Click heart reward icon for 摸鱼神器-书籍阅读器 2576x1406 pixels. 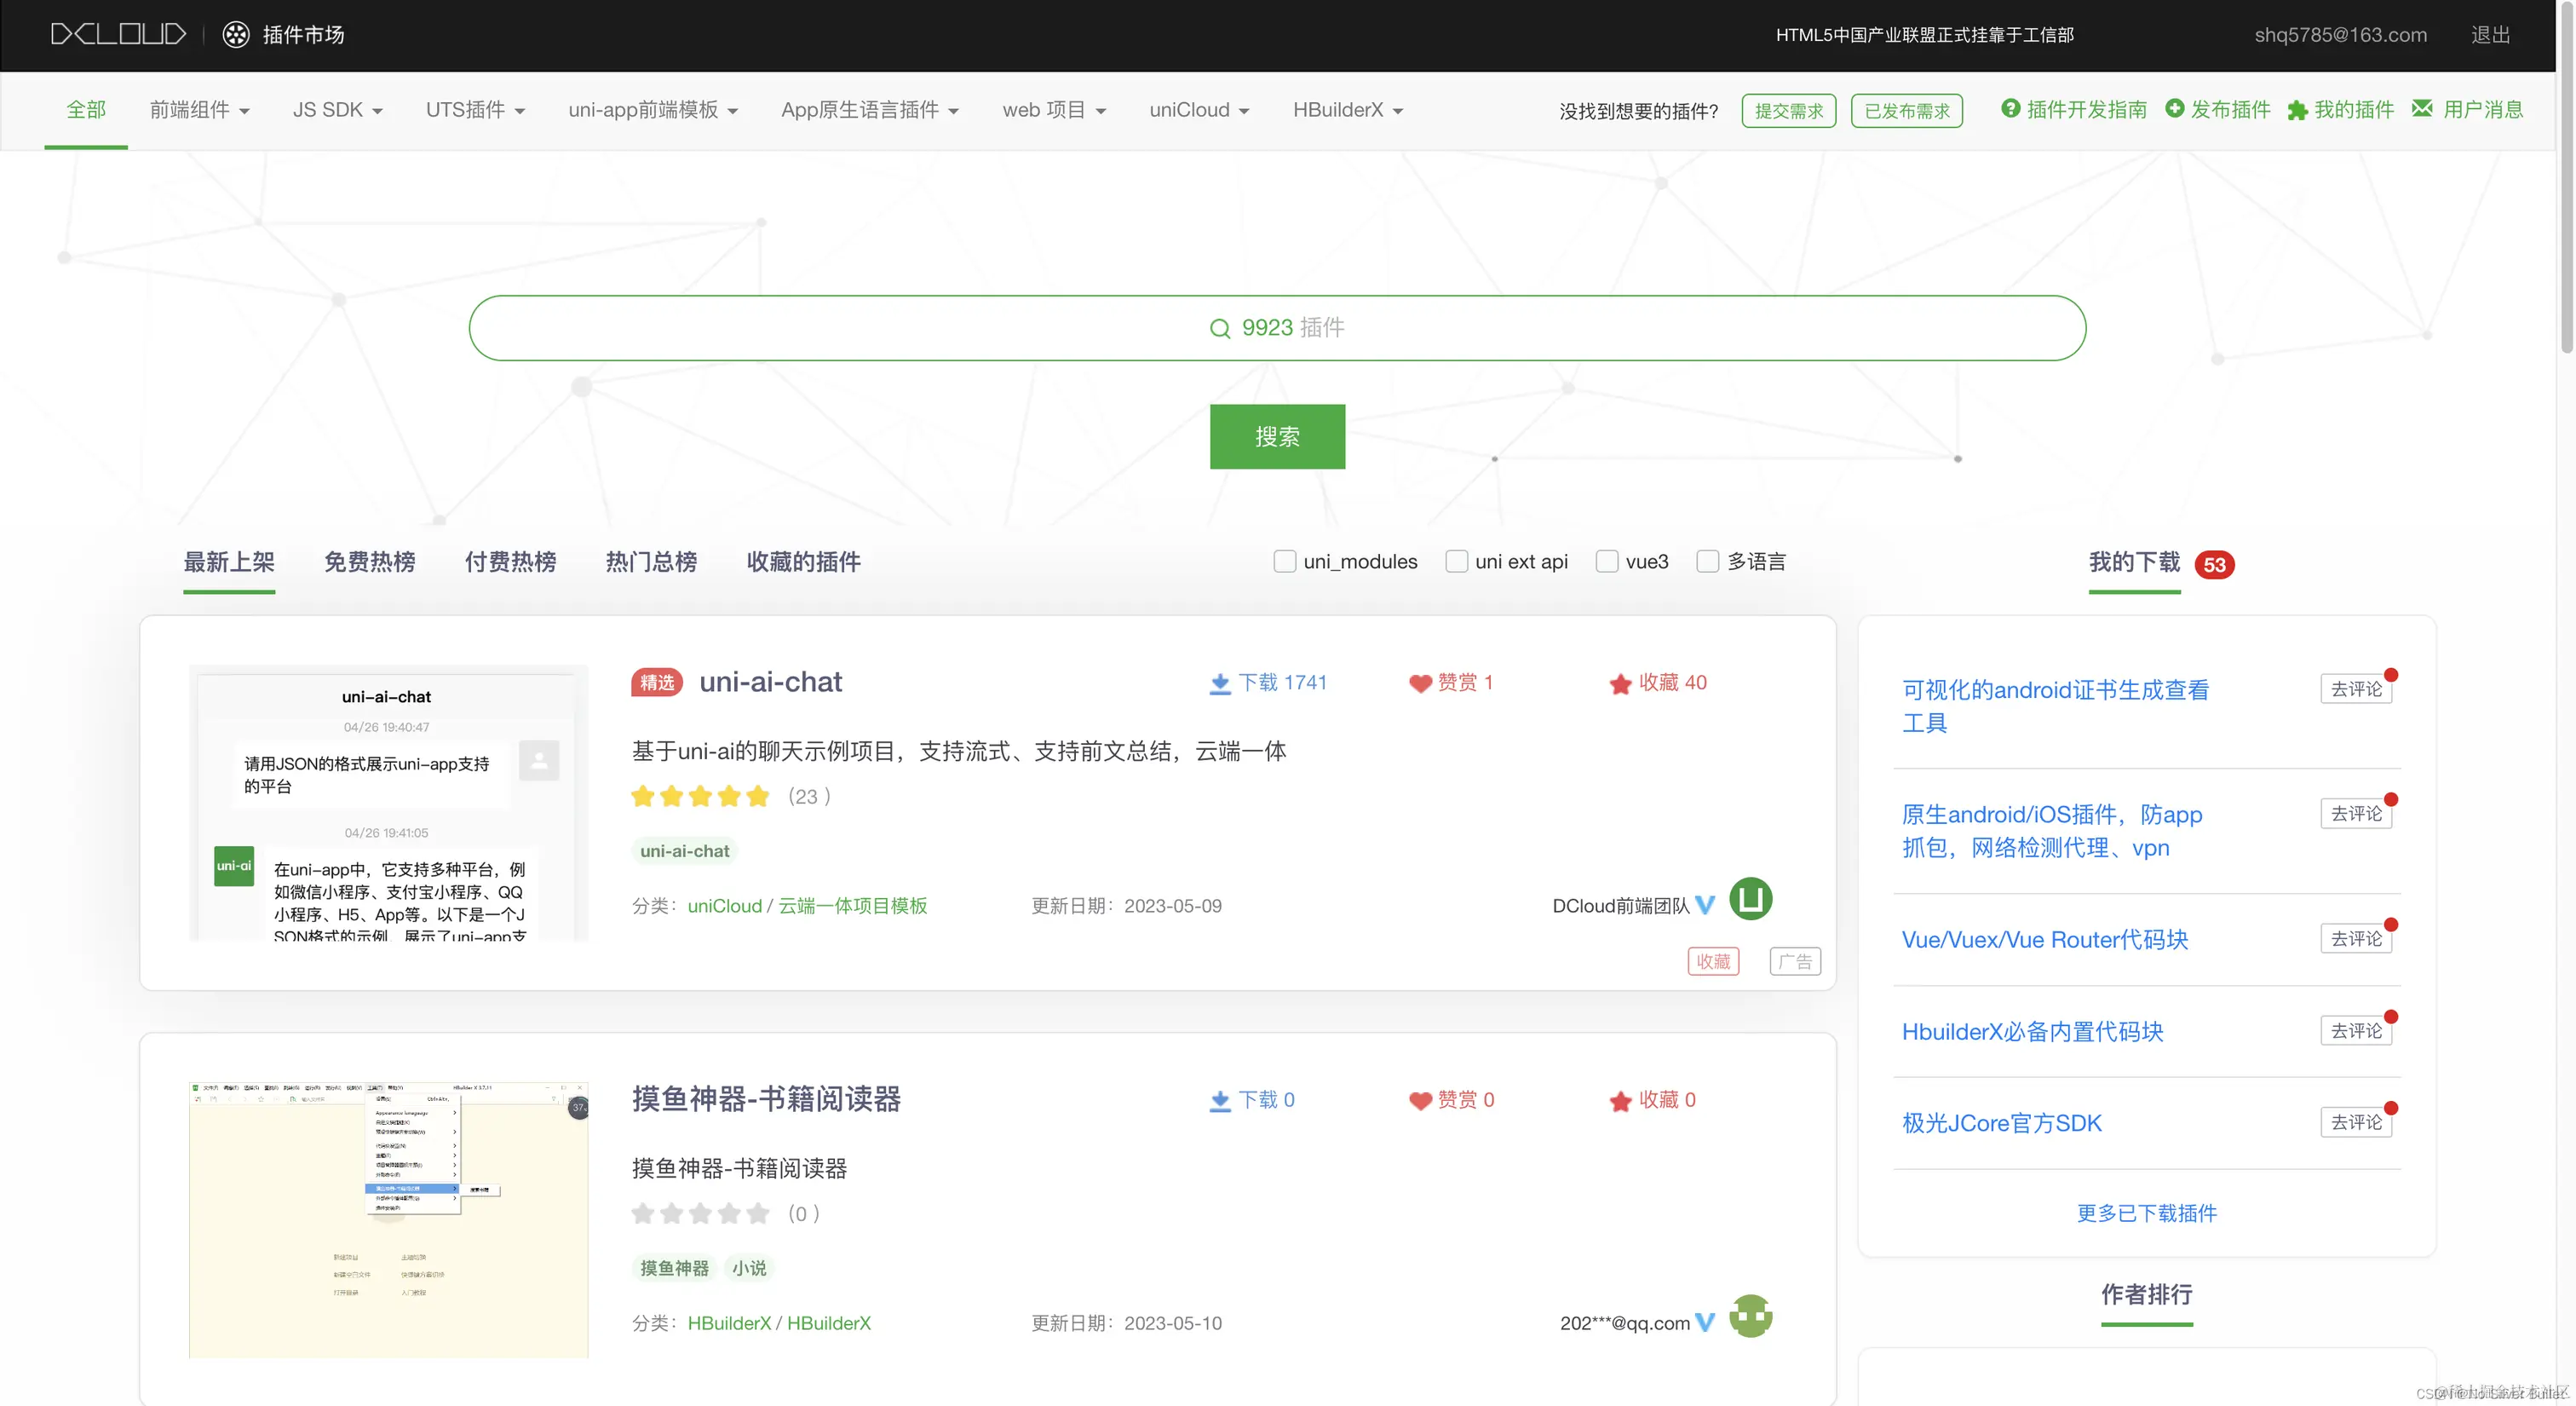pyautogui.click(x=1420, y=1101)
